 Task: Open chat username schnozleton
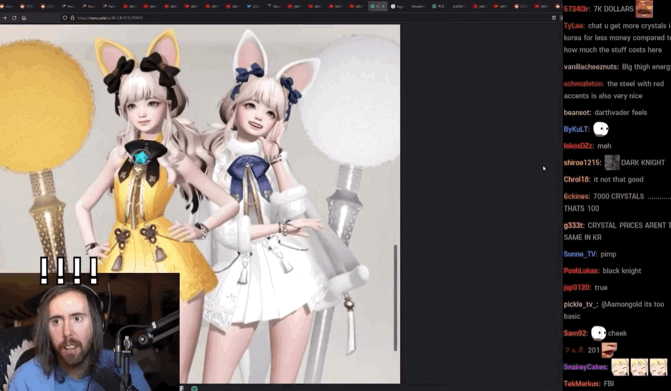tap(583, 84)
